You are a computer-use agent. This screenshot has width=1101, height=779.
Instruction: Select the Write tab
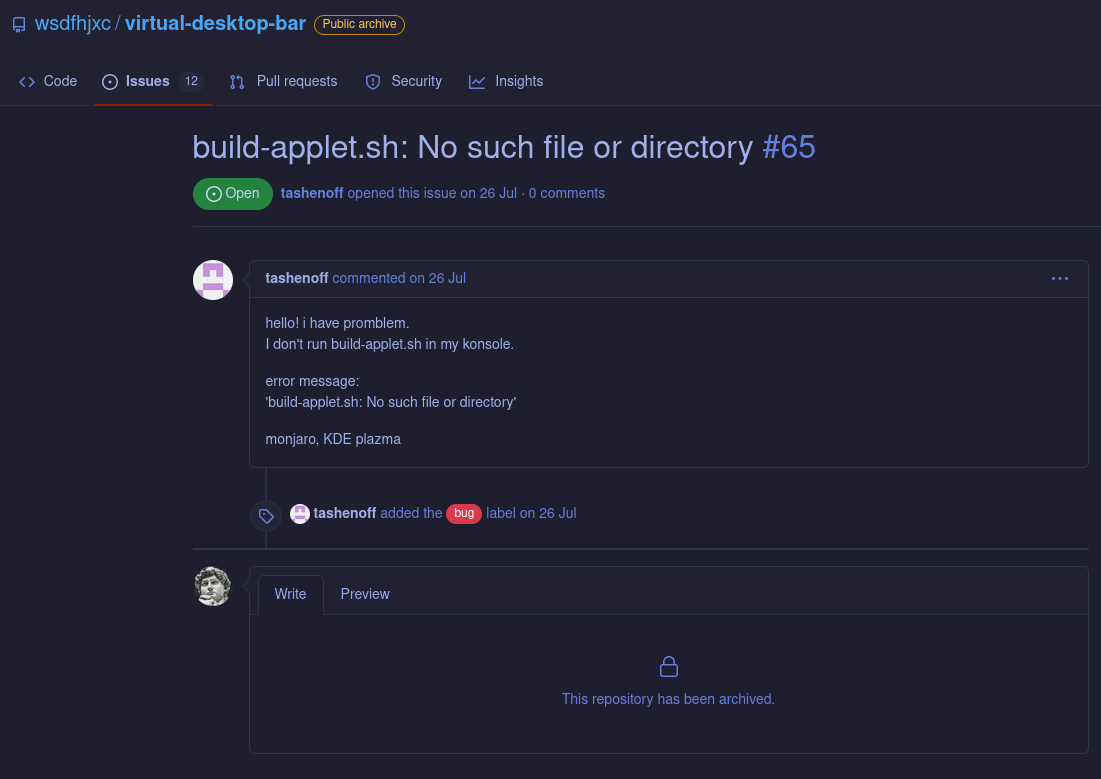coord(291,594)
